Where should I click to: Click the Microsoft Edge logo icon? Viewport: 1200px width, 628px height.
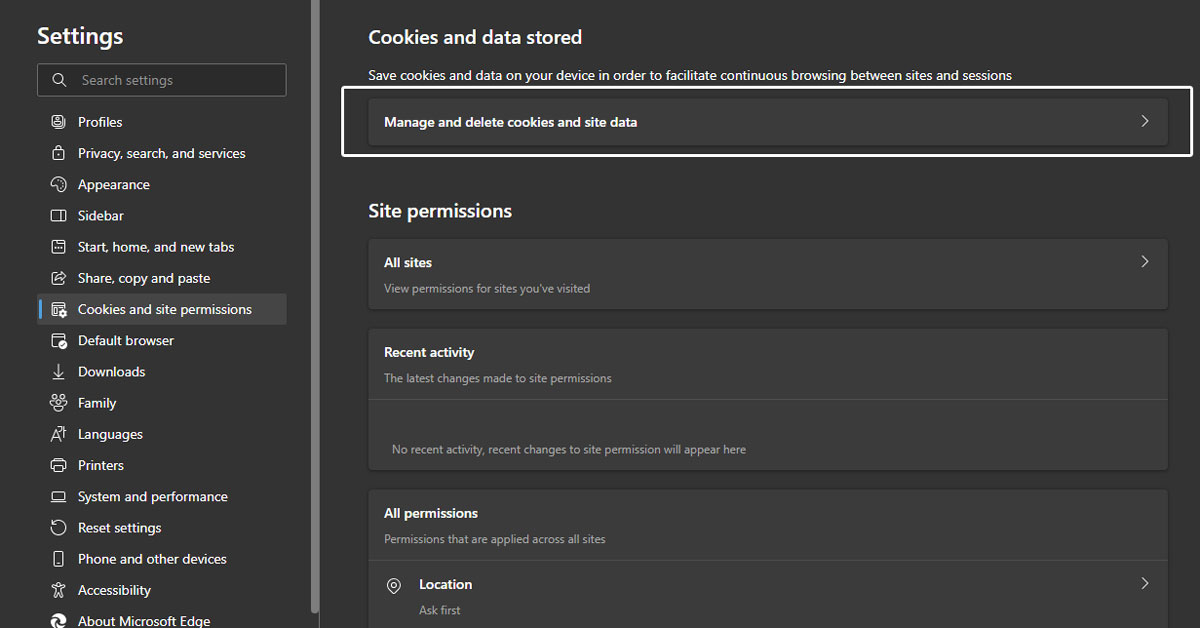tap(58, 621)
